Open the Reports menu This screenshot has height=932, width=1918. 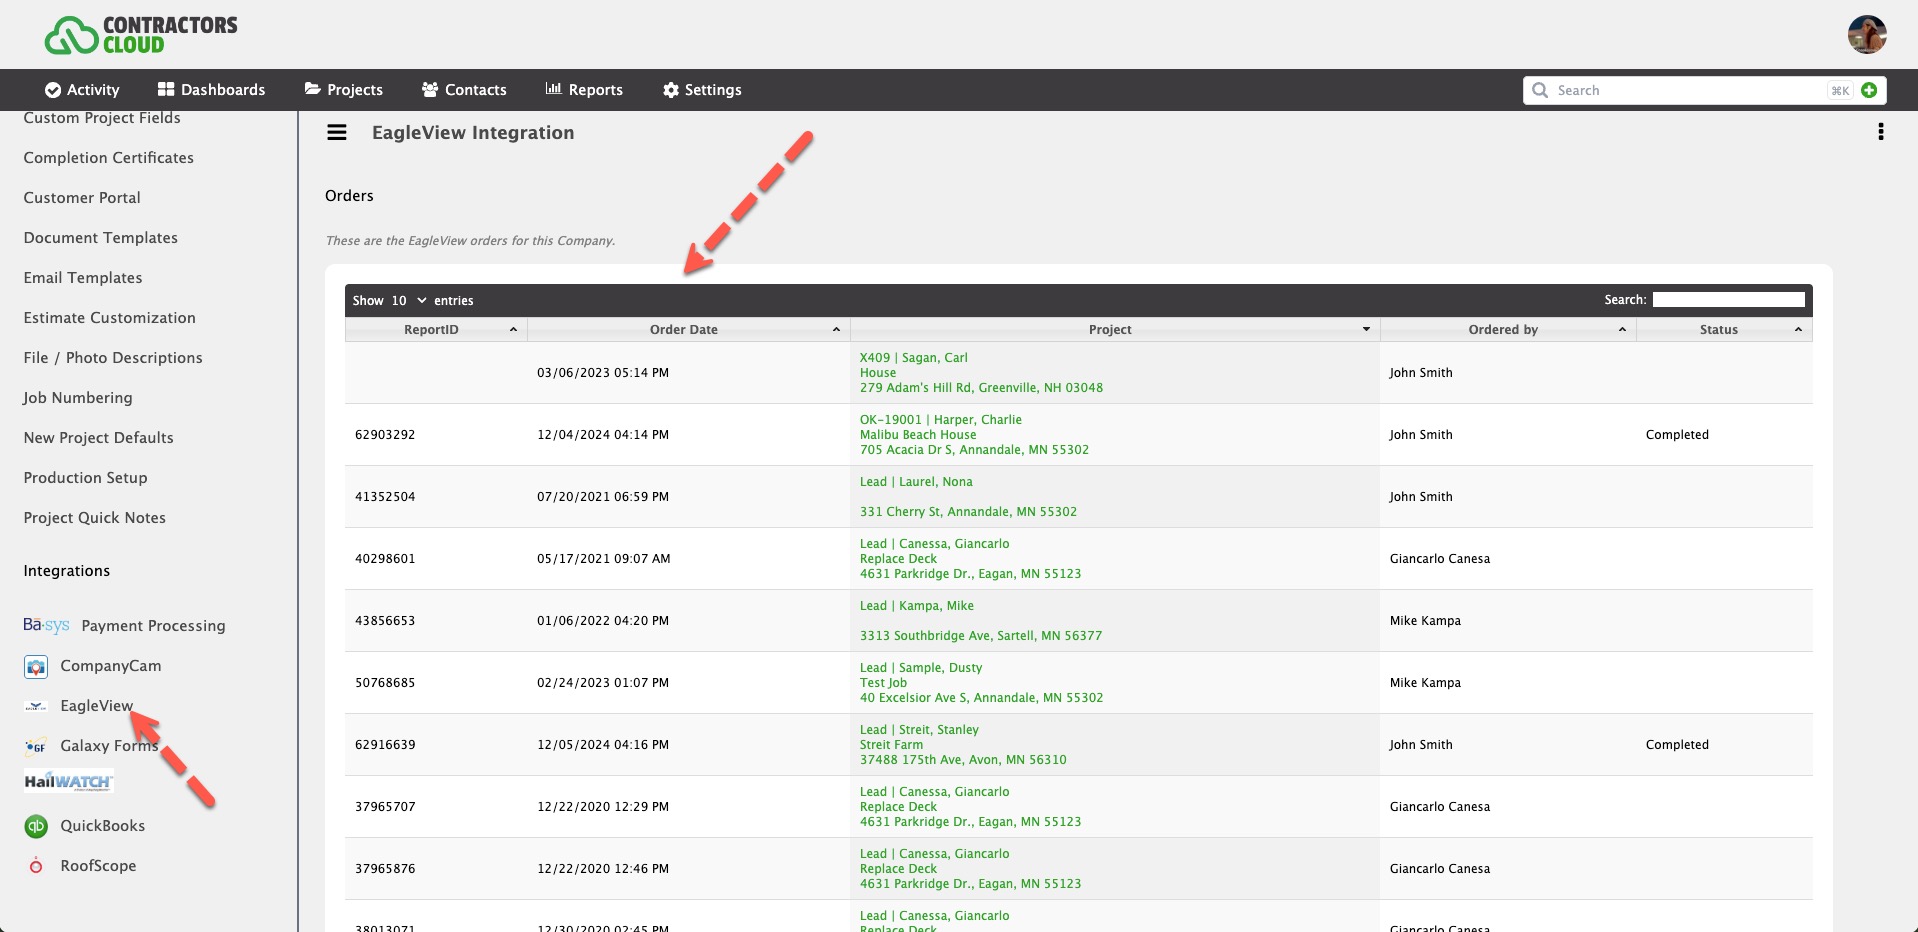(584, 90)
